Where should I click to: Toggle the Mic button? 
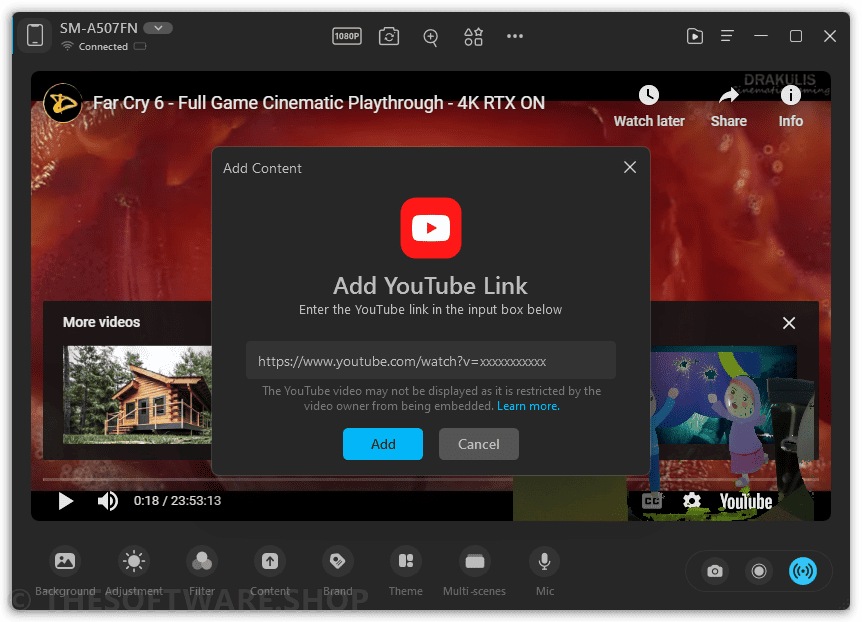tap(545, 572)
